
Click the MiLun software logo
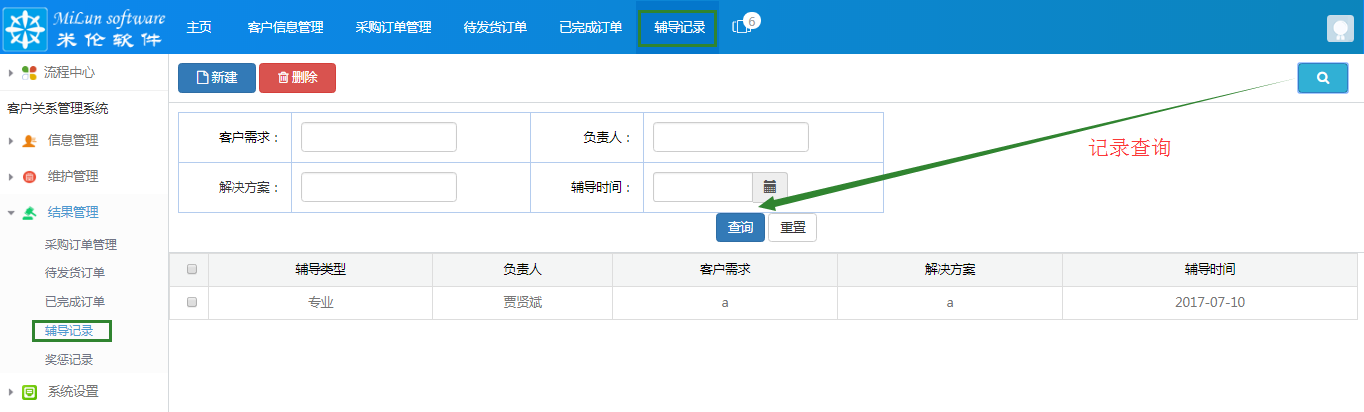click(x=85, y=27)
